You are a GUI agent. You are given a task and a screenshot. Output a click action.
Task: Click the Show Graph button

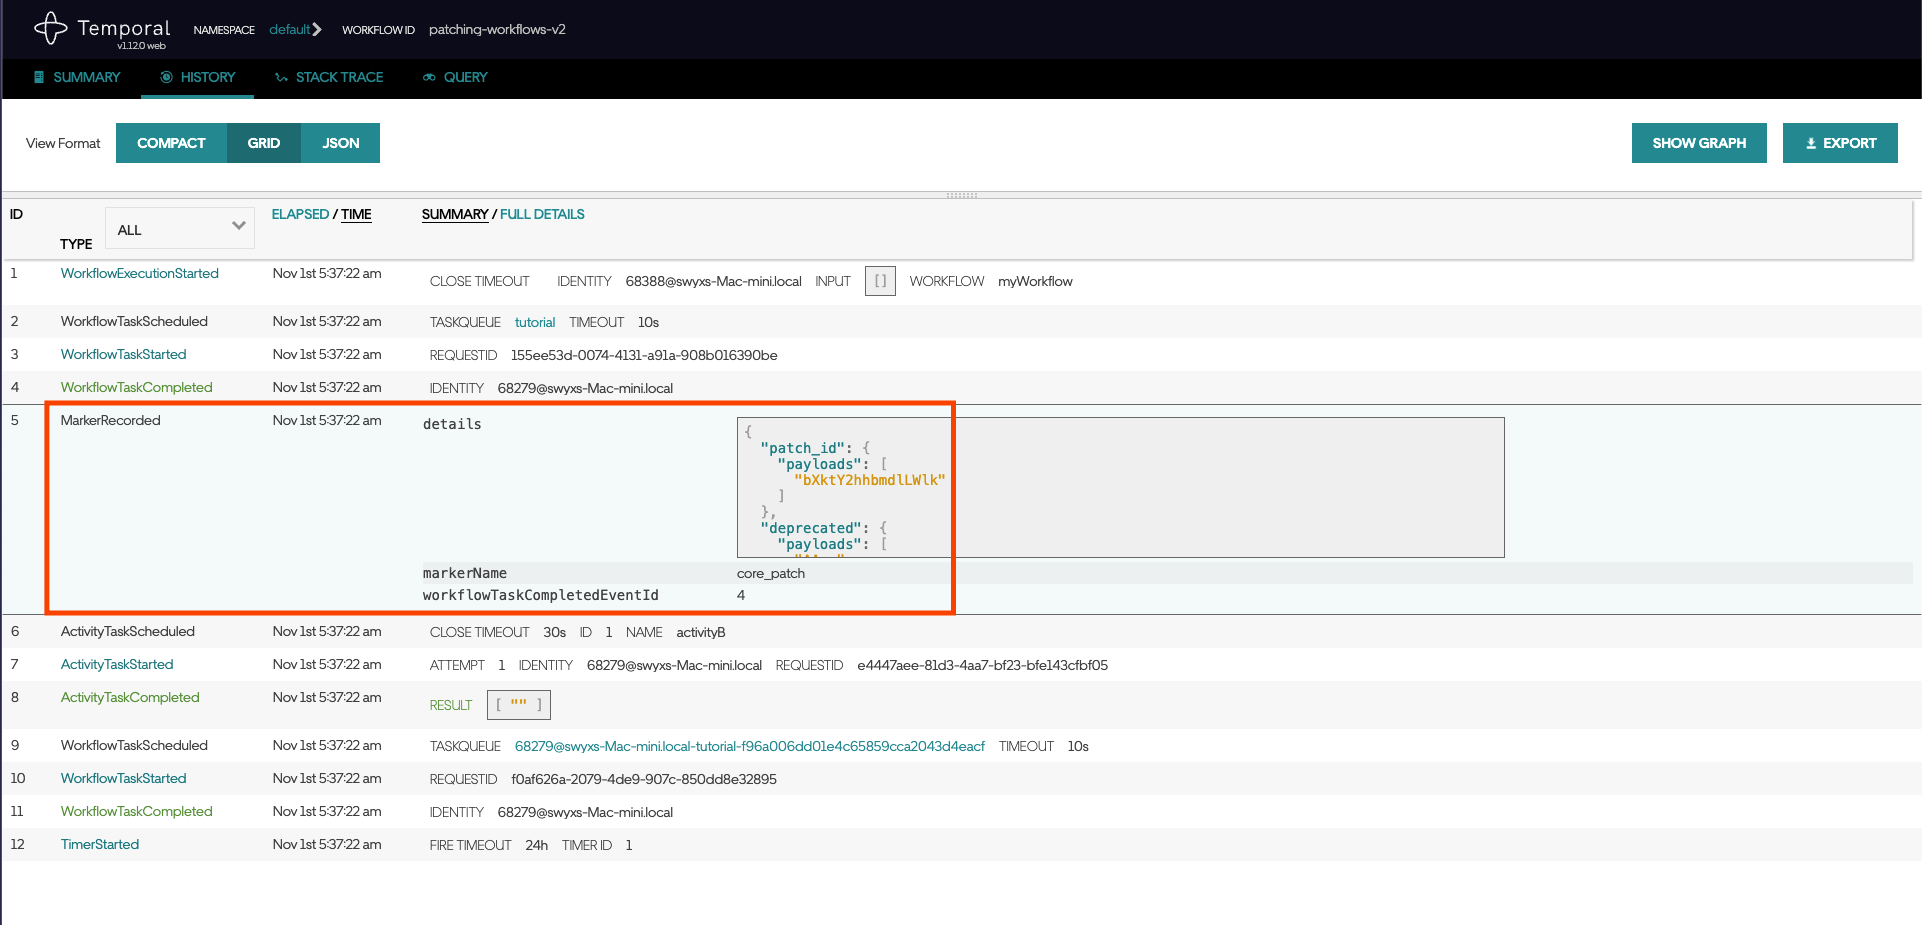coord(1699,143)
